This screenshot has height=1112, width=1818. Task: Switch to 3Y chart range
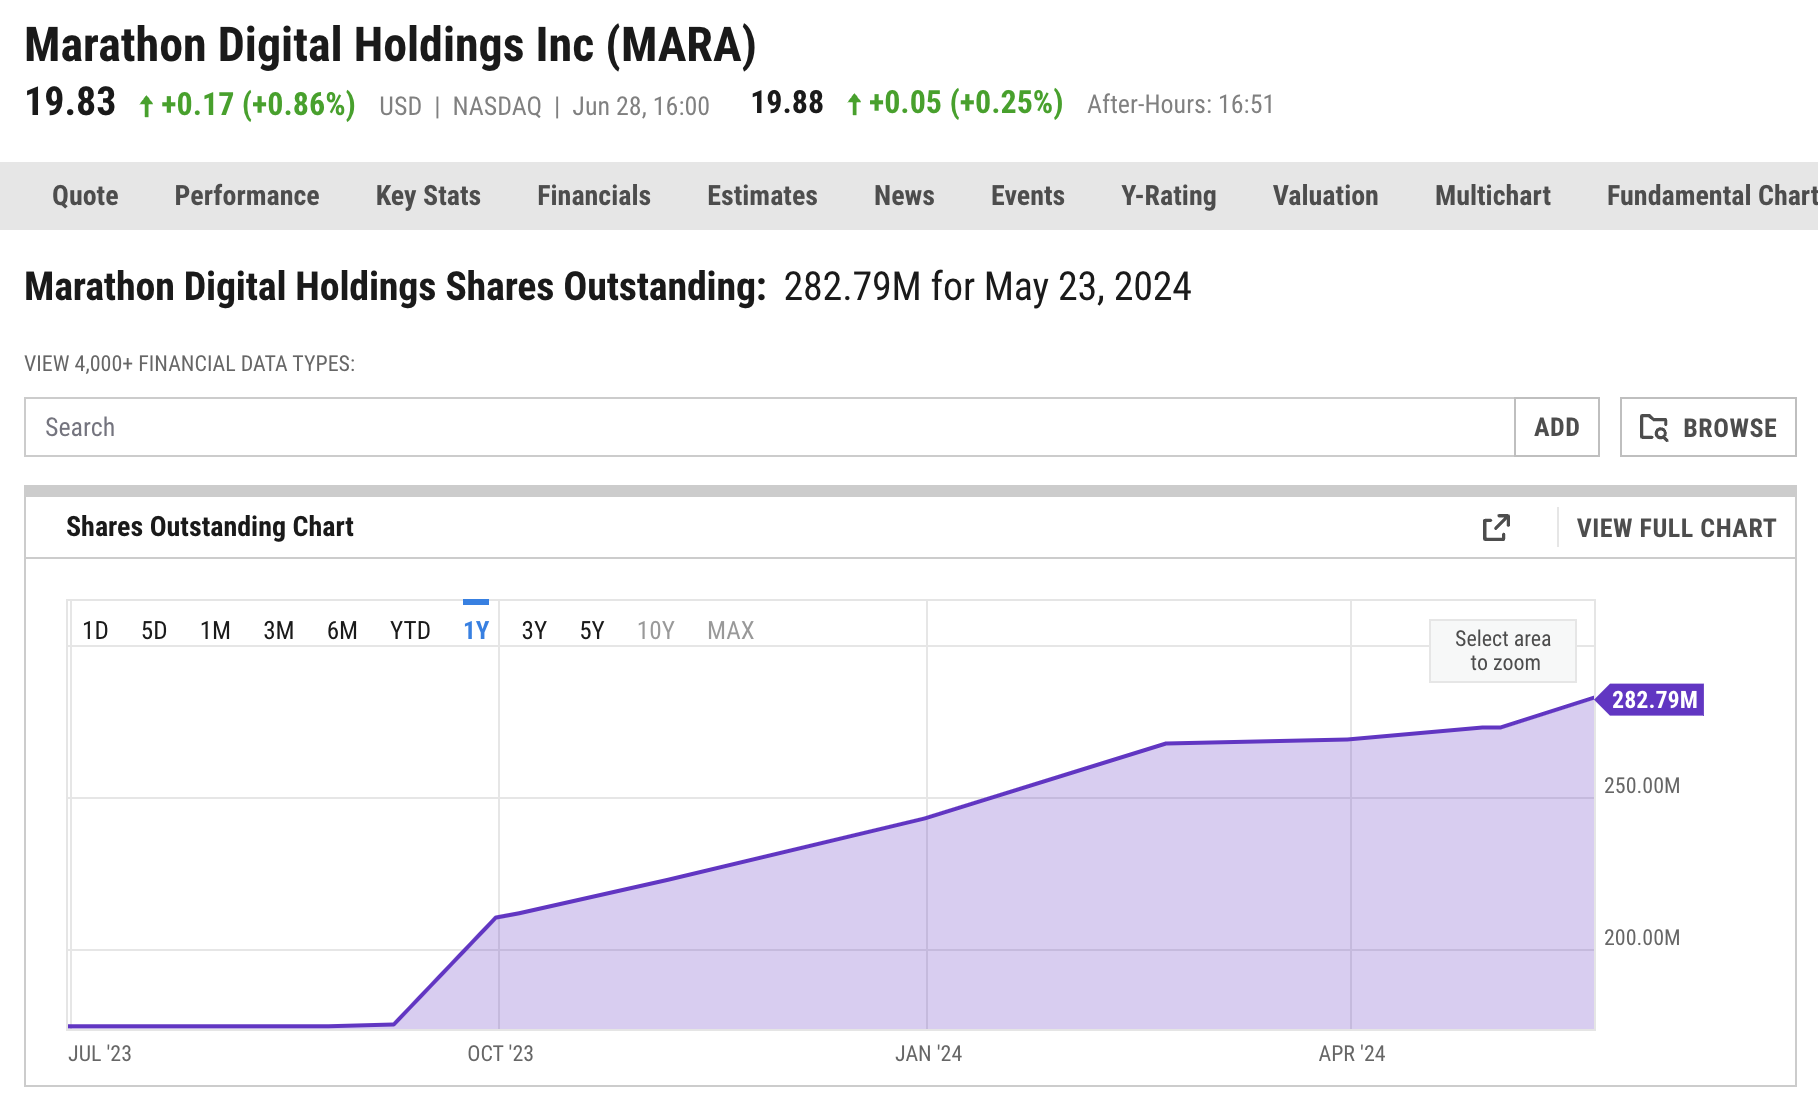(534, 630)
